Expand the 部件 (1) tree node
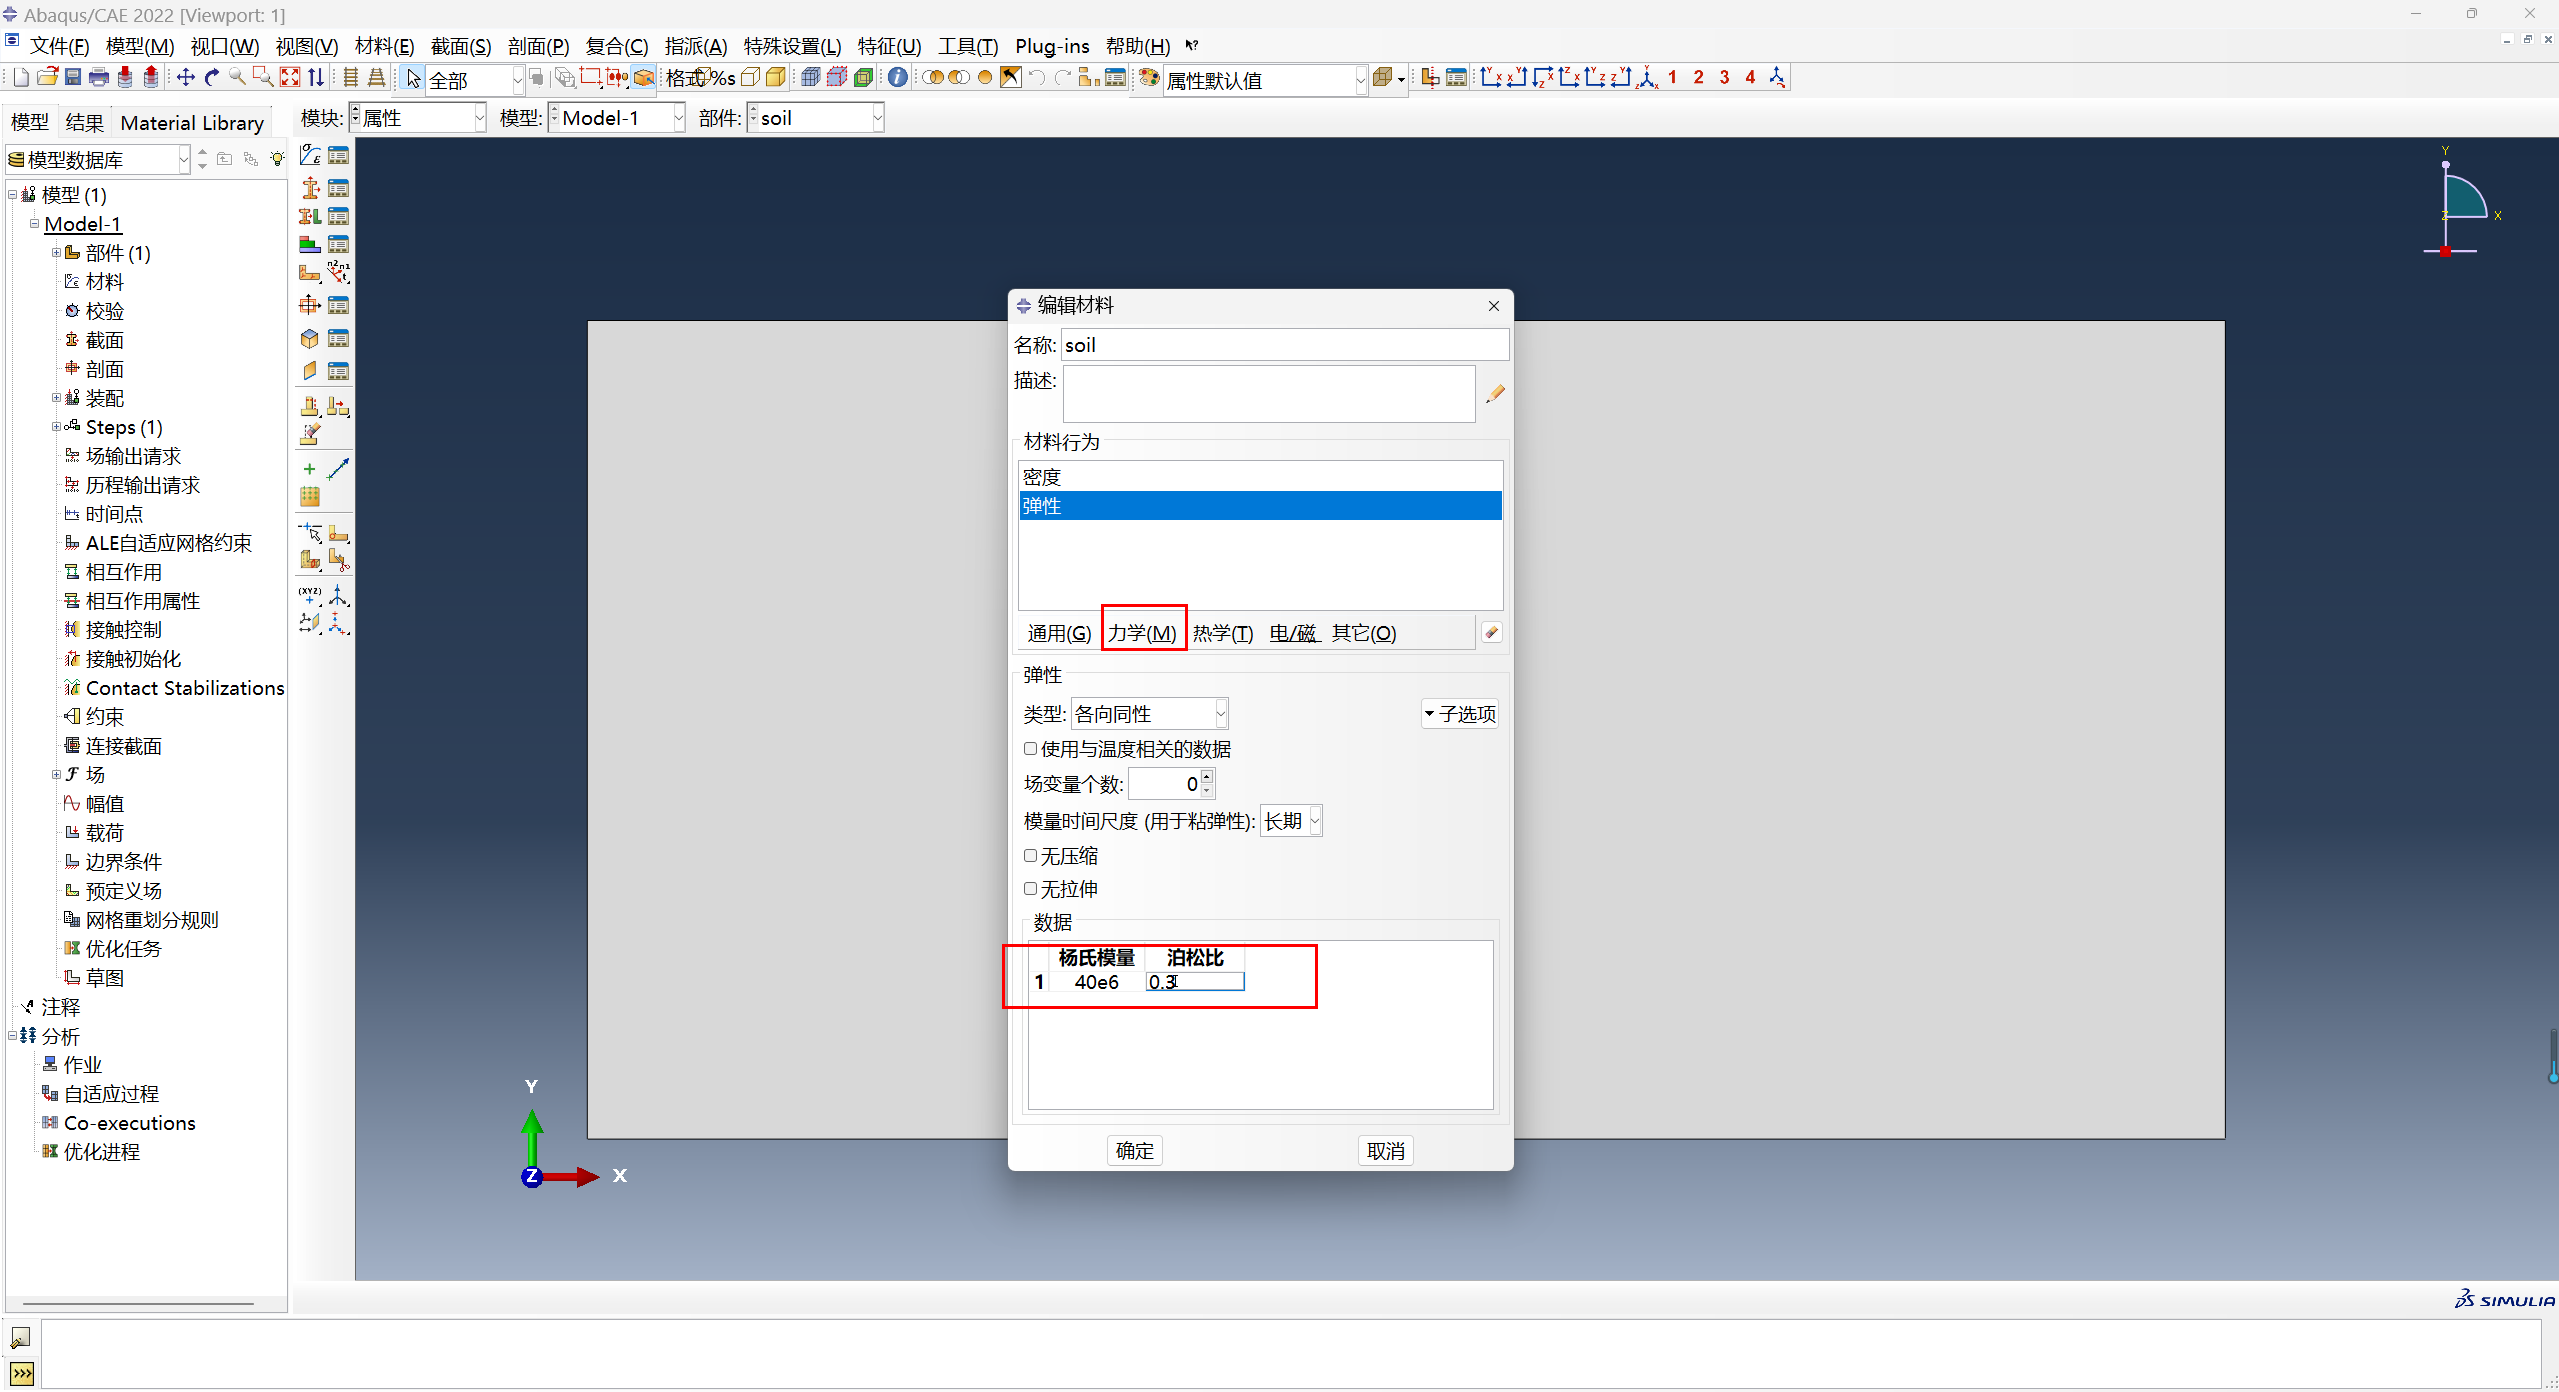The image size is (2559, 1392). [x=57, y=253]
